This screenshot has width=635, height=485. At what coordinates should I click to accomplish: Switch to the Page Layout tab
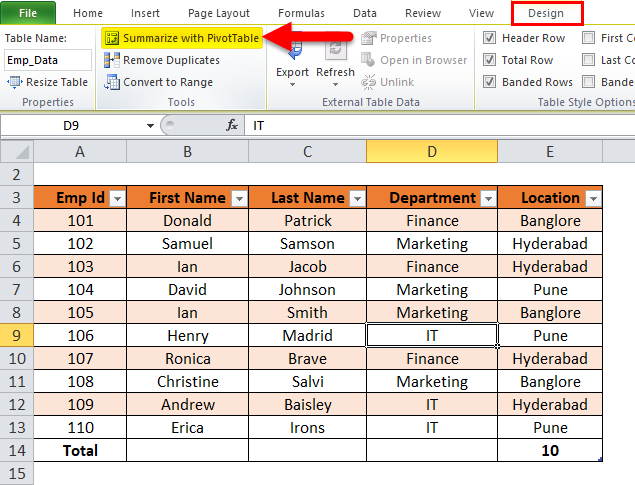coord(219,13)
